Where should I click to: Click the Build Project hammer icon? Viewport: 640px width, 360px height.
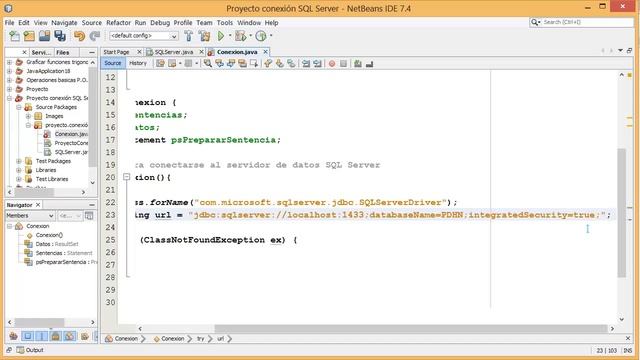click(189, 36)
